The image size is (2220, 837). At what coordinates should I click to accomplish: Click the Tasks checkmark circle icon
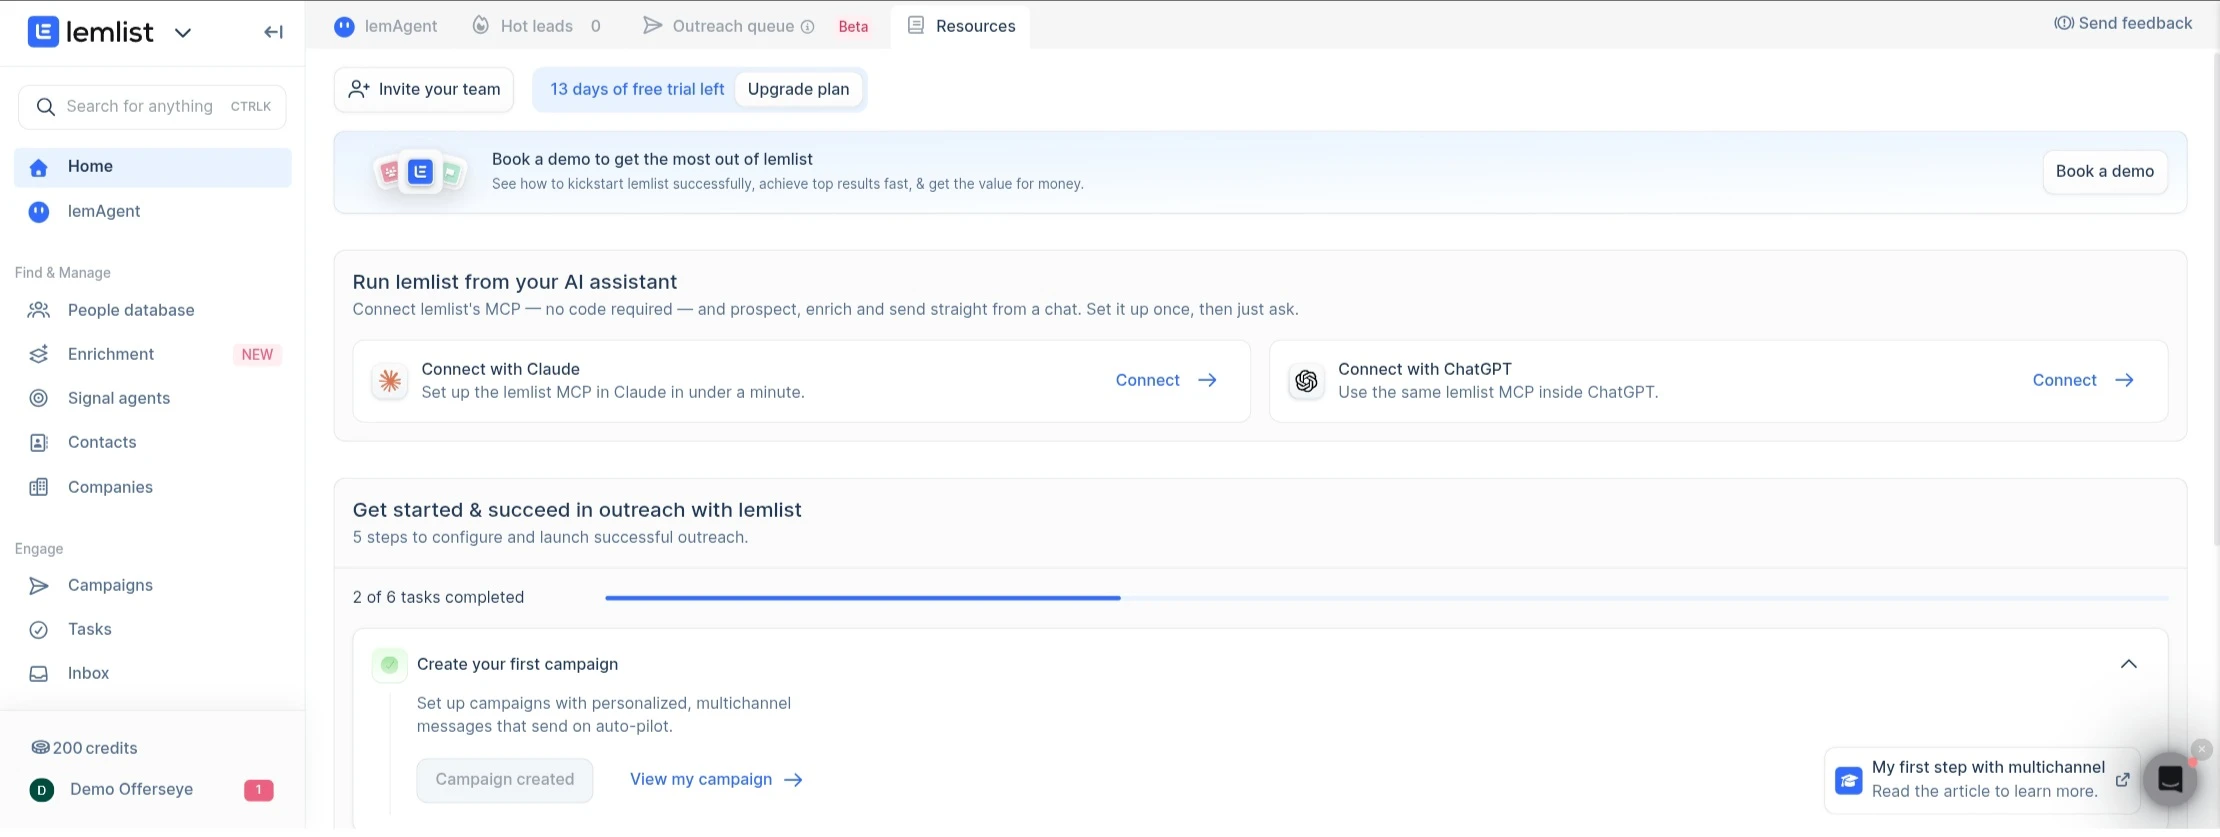(39, 629)
